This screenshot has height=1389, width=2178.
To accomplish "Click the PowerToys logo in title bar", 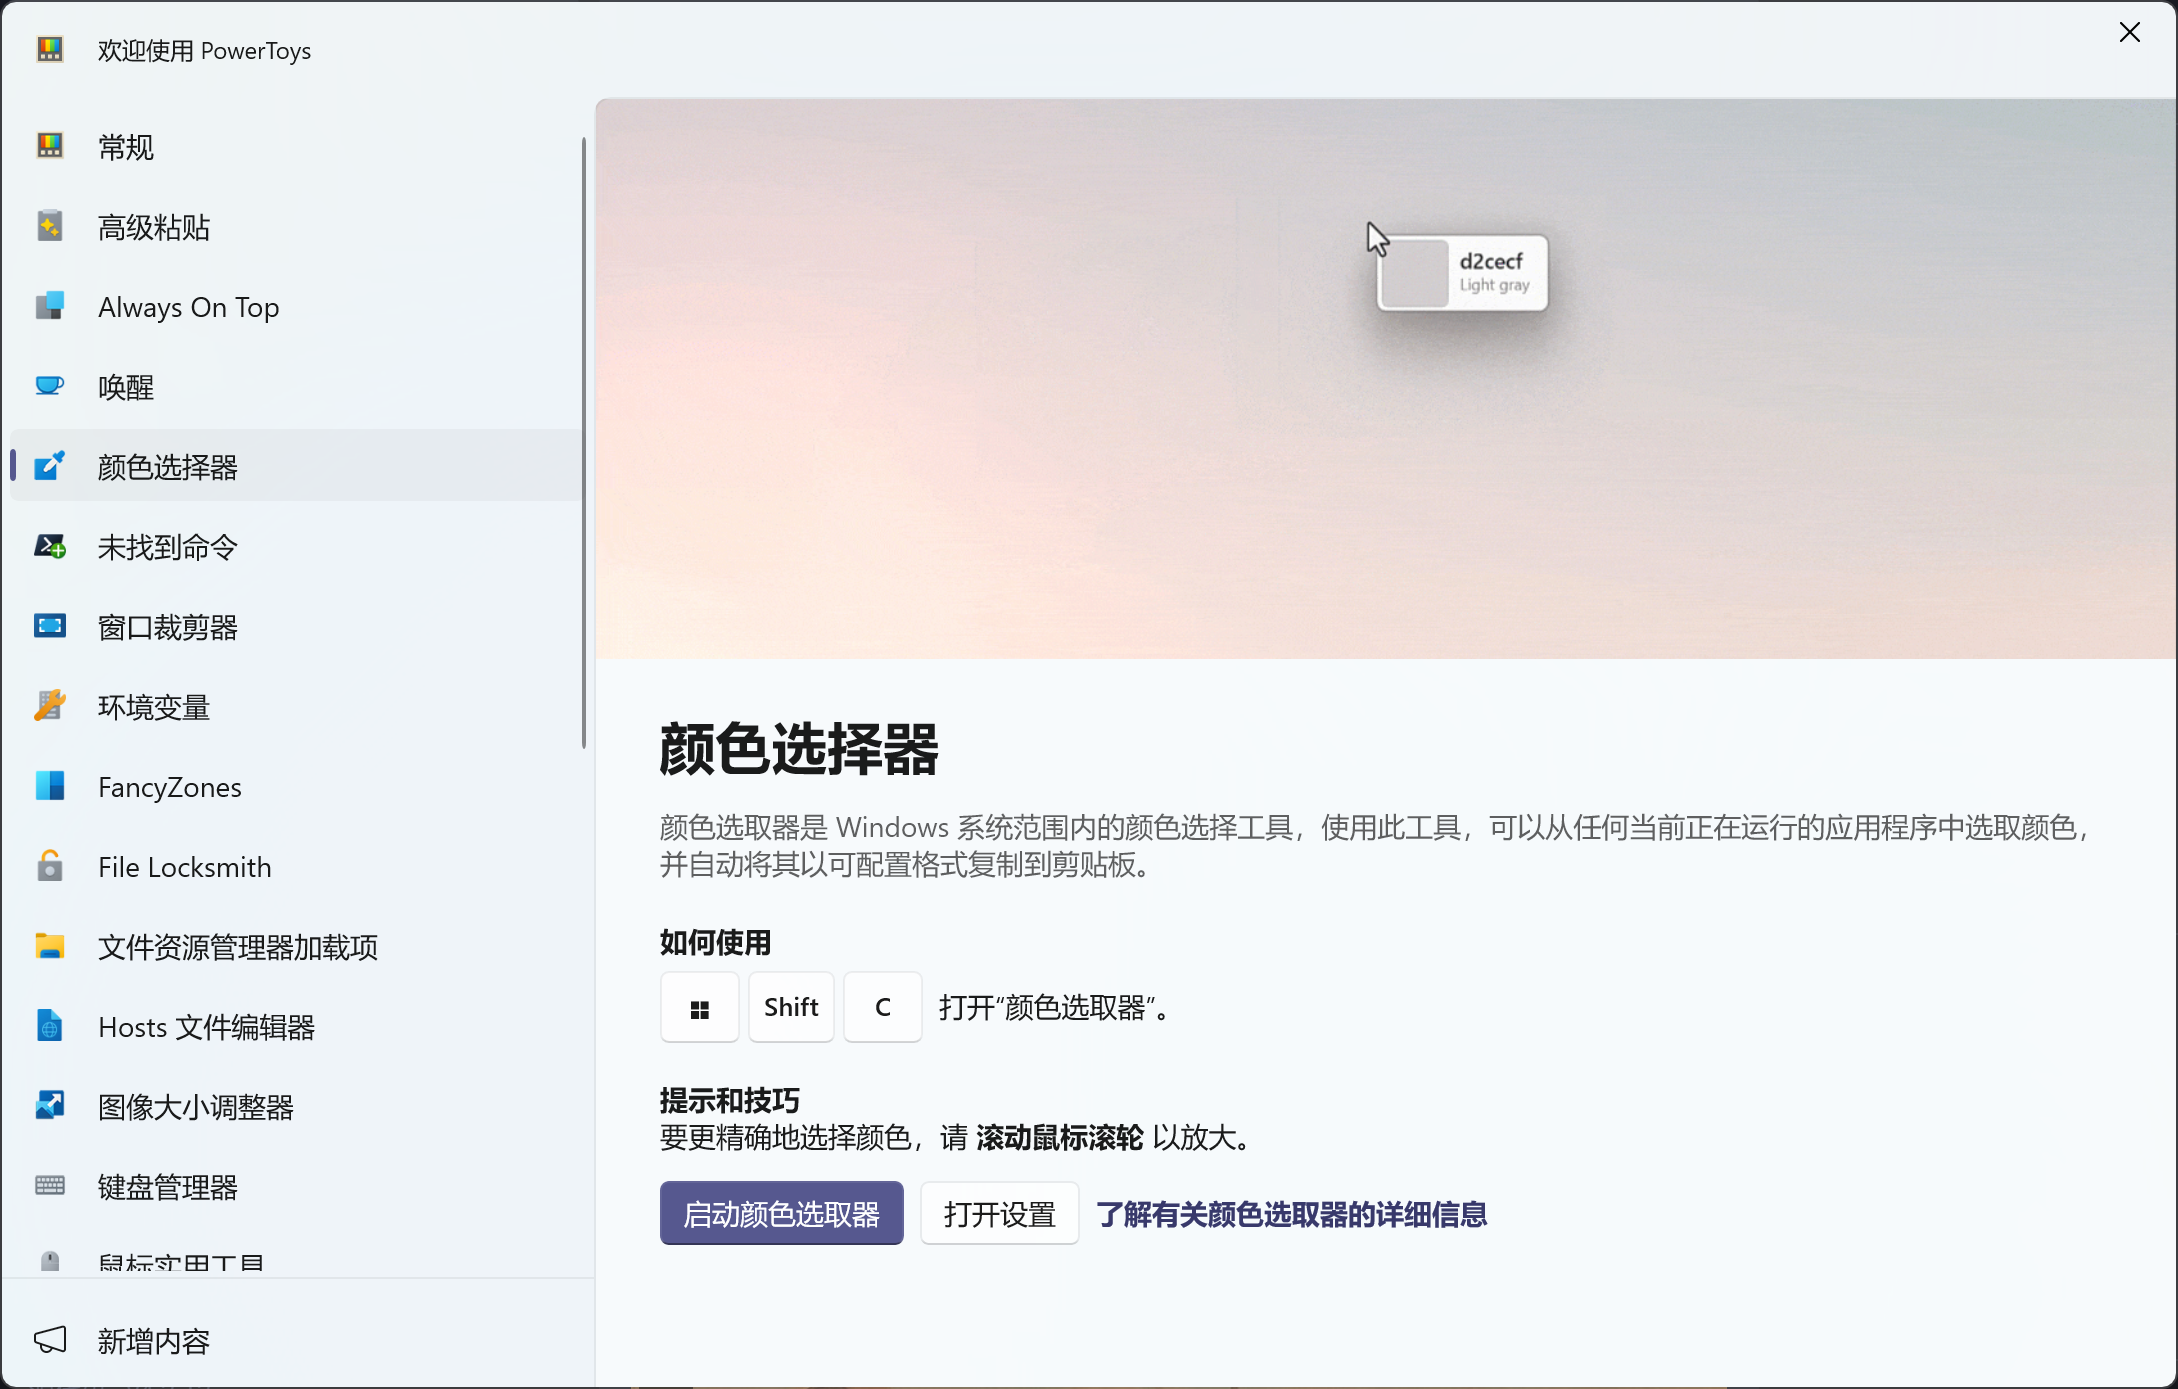I will click(x=50, y=49).
